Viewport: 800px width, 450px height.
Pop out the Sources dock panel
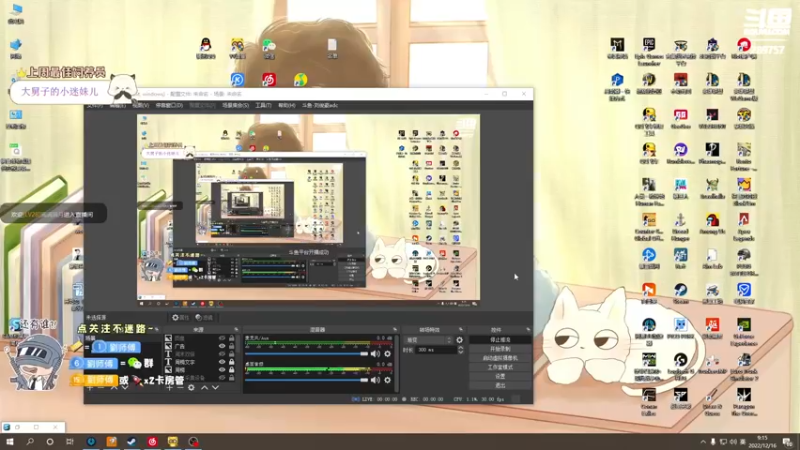pyautogui.click(x=236, y=330)
